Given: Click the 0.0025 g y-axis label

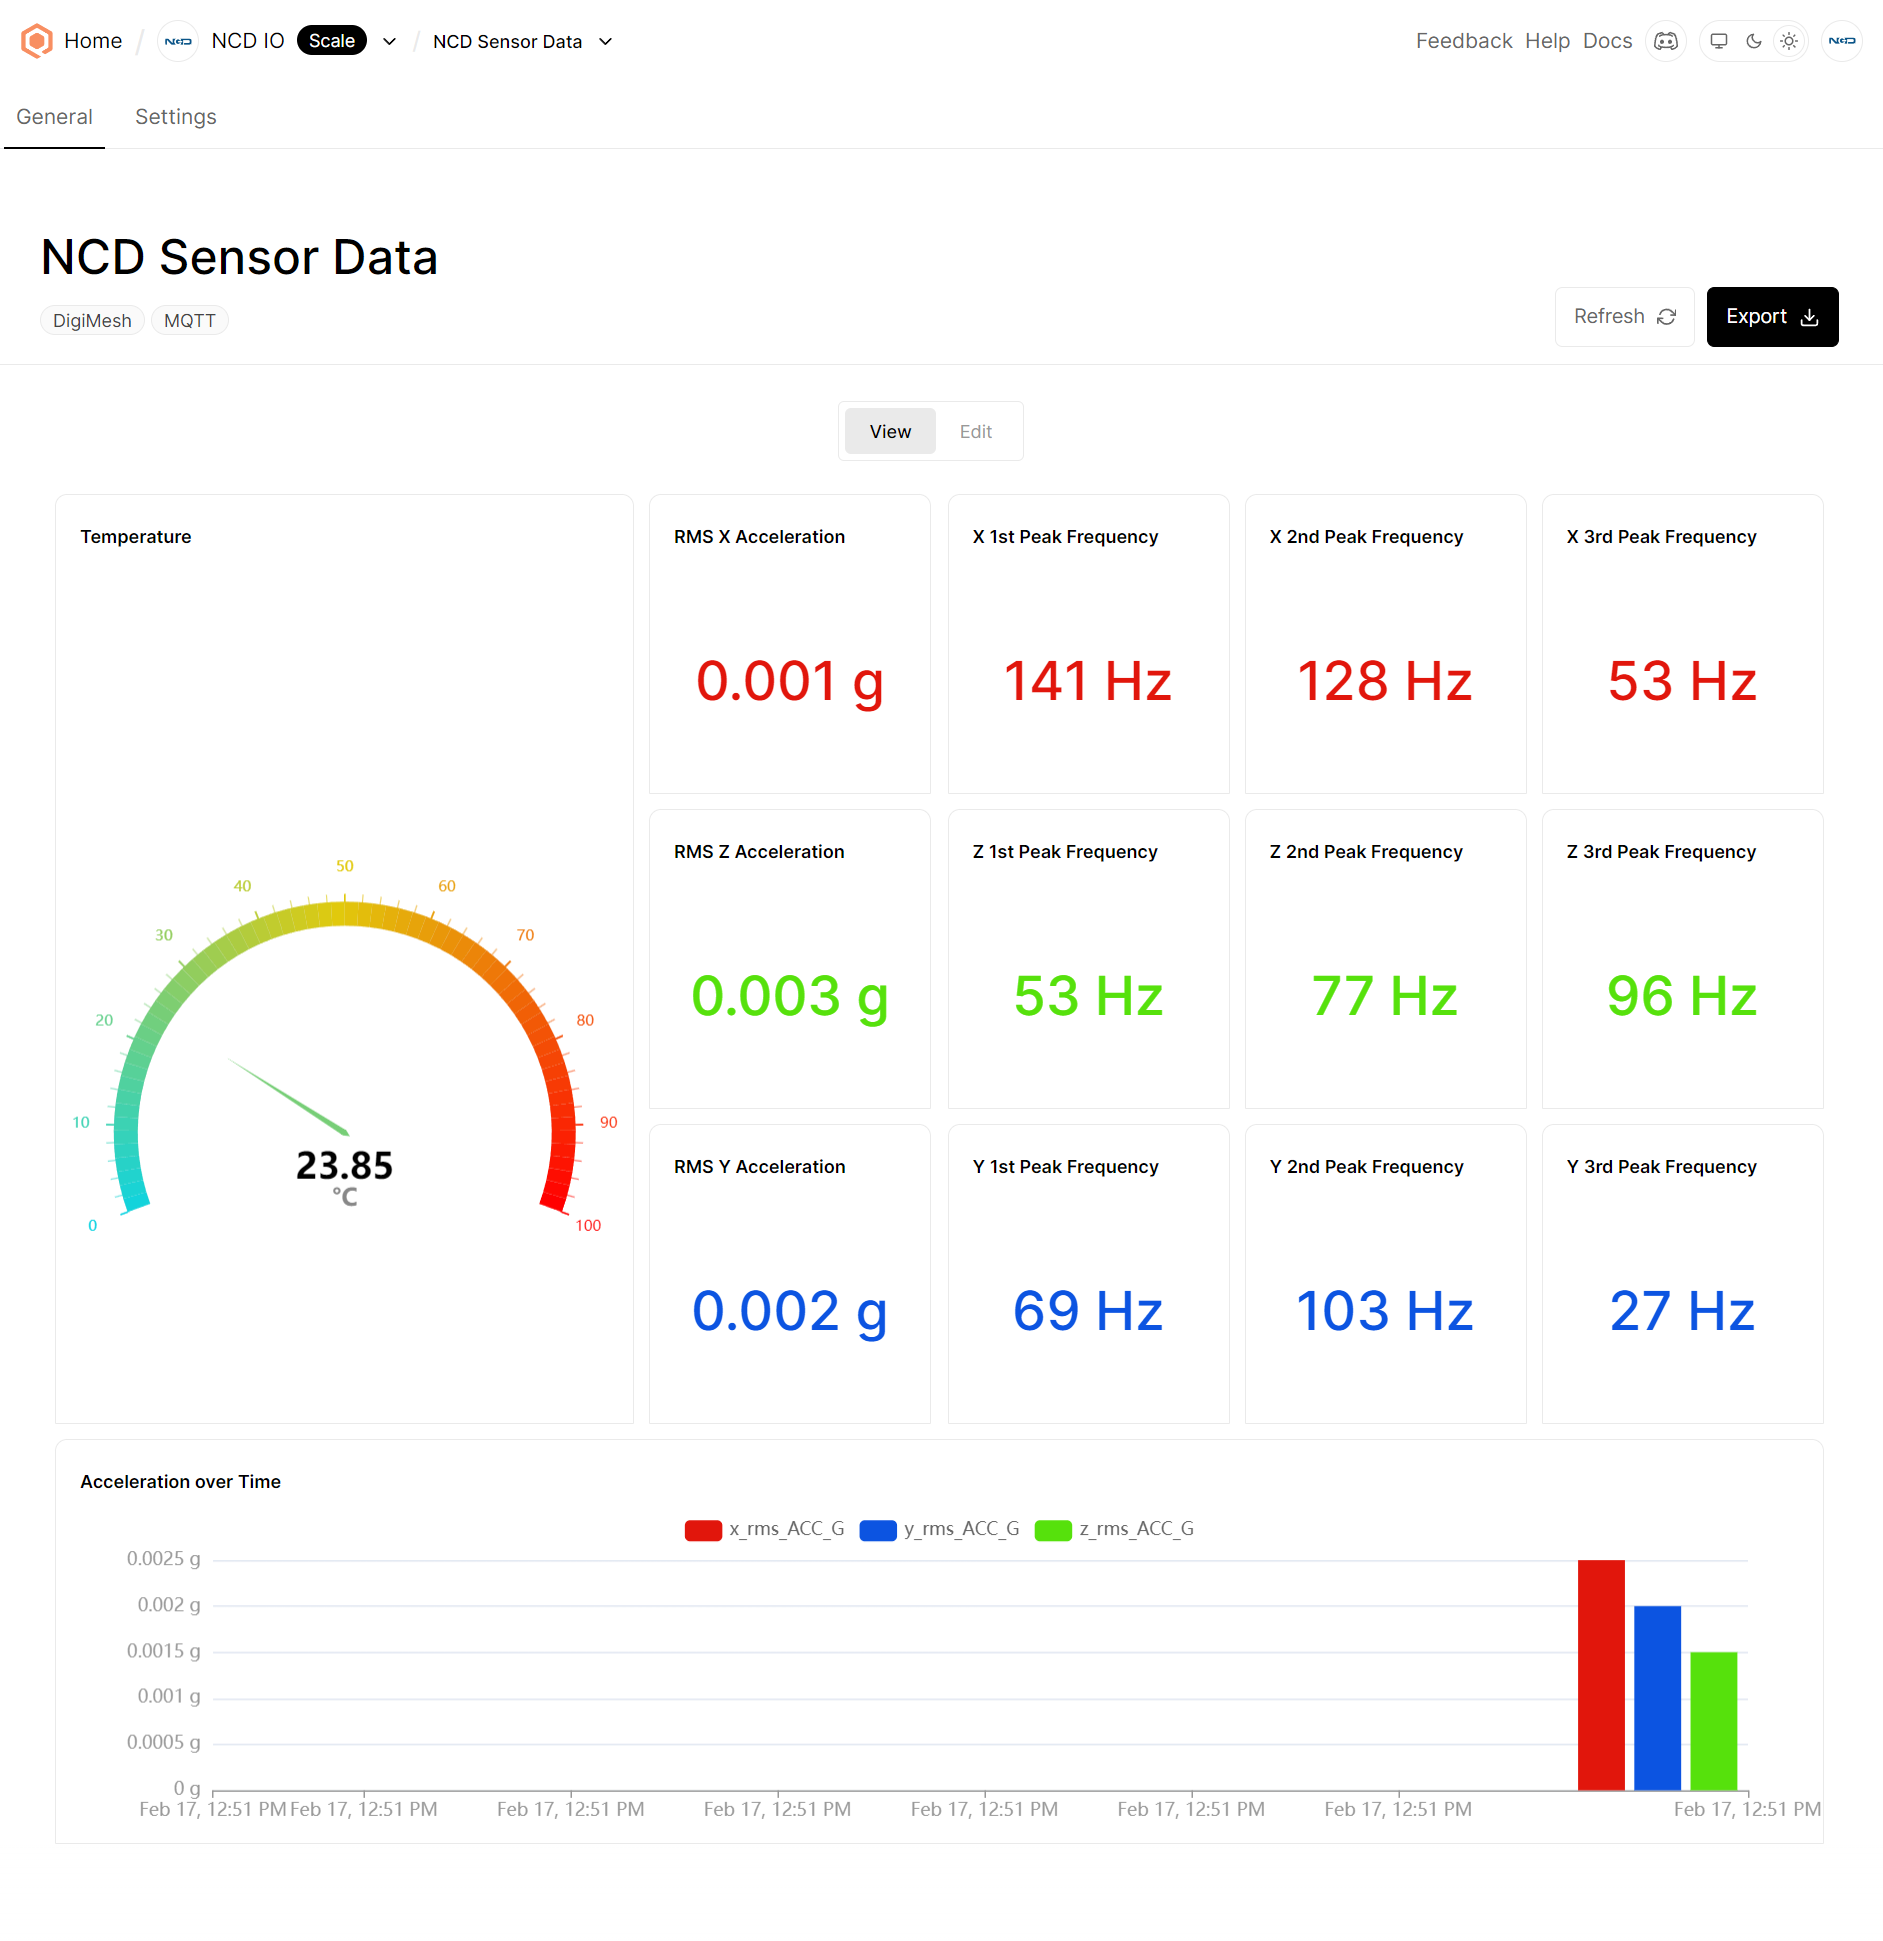Looking at the screenshot, I should tap(163, 1559).
